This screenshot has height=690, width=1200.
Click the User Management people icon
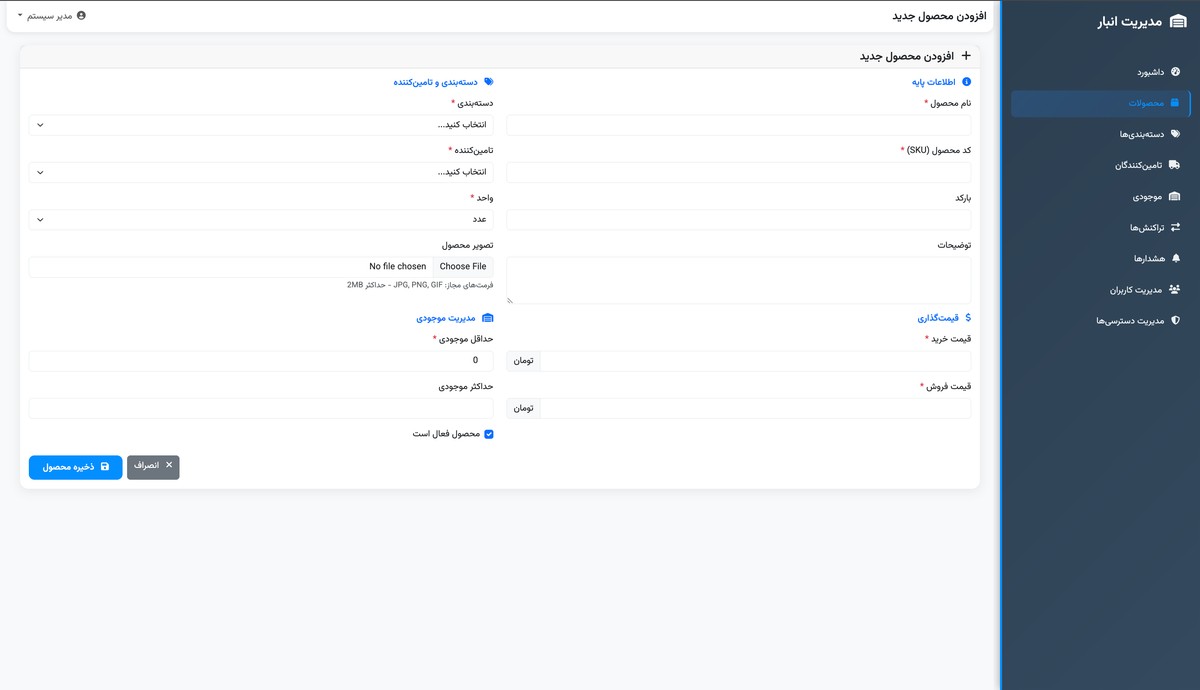pos(1175,290)
